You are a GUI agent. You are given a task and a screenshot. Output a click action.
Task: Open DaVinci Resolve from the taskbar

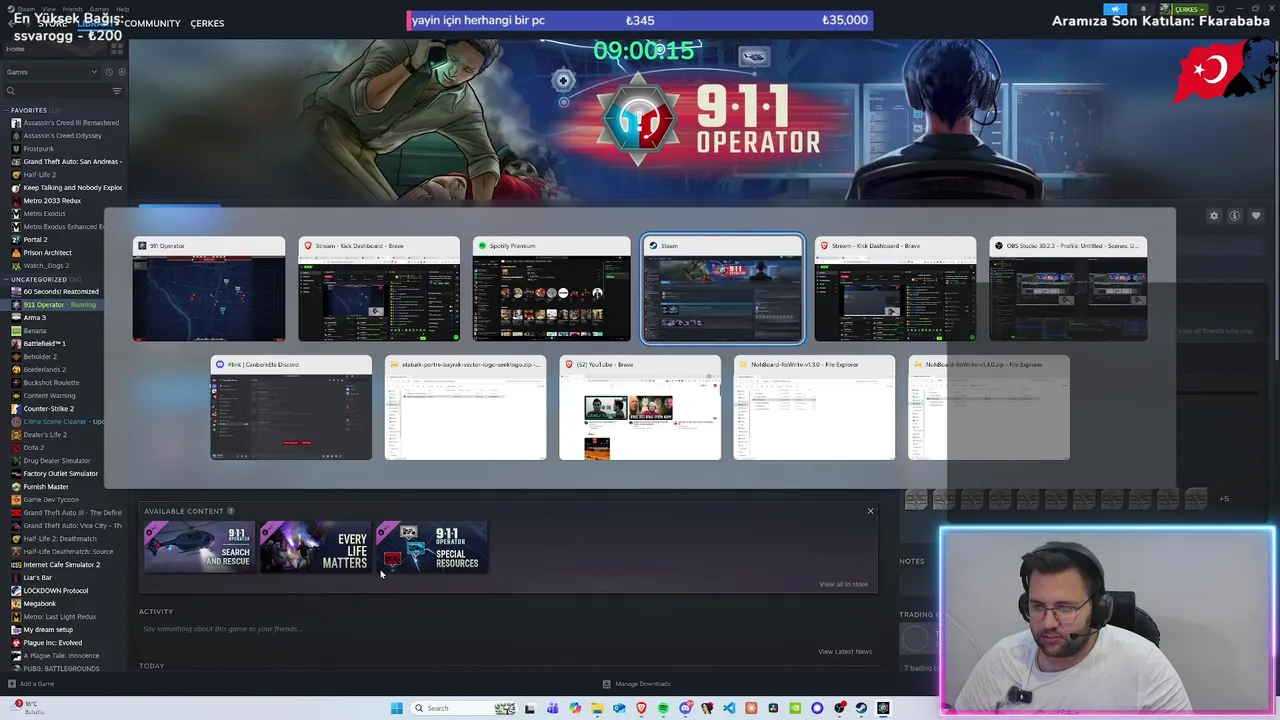(x=773, y=708)
